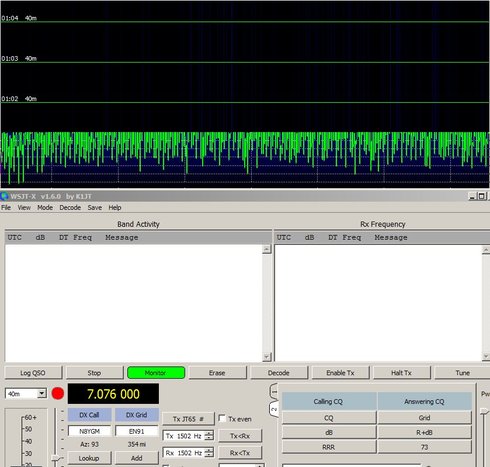Click the 01:04 40m waterfall label
The width and height of the screenshot is (490, 467).
19,18
